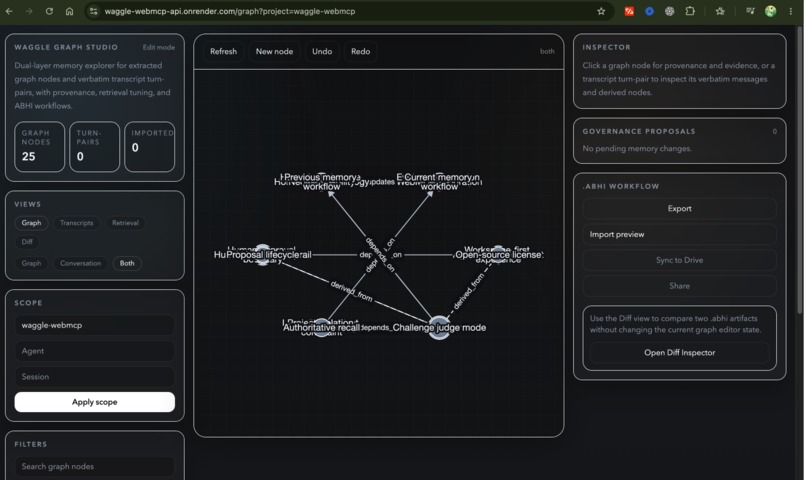Open browser extensions puzzle icon
Viewport: 806px width, 480px height.
tap(690, 11)
